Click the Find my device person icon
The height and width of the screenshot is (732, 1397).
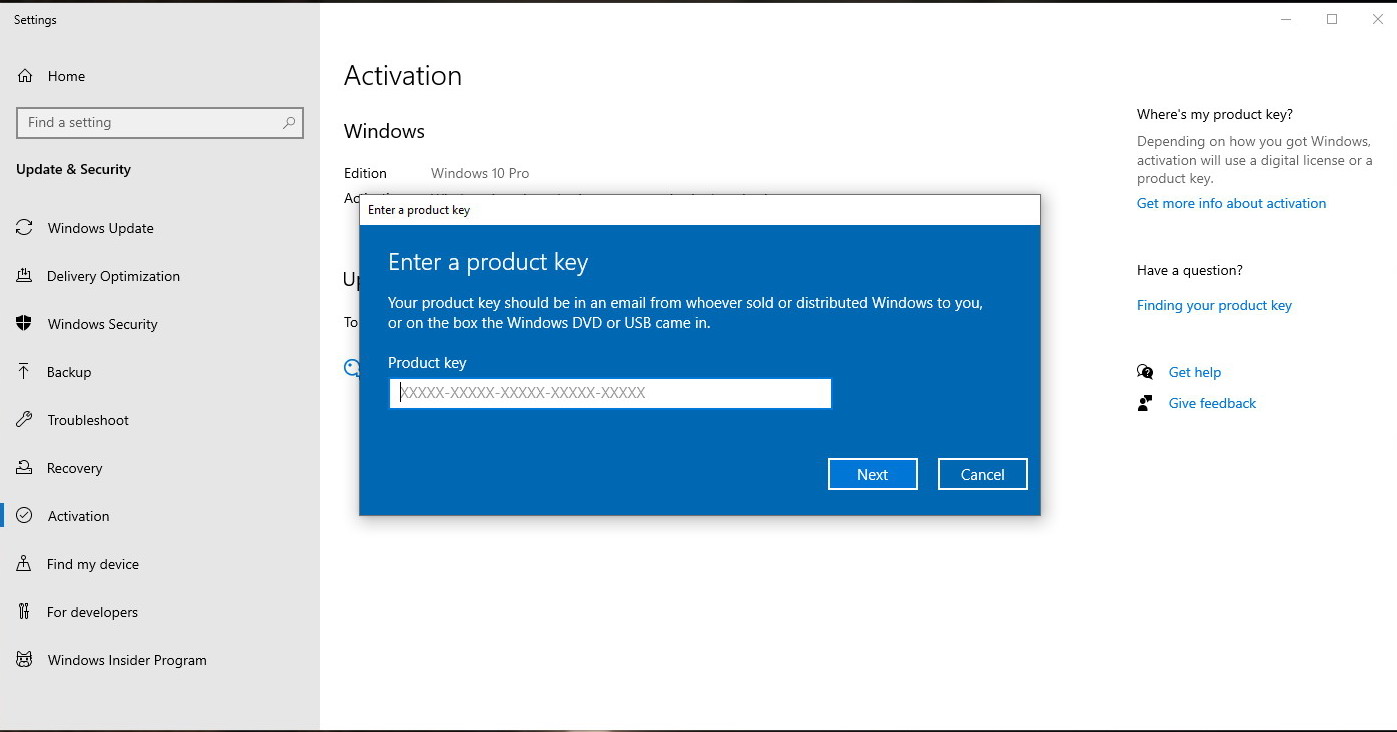(25, 564)
